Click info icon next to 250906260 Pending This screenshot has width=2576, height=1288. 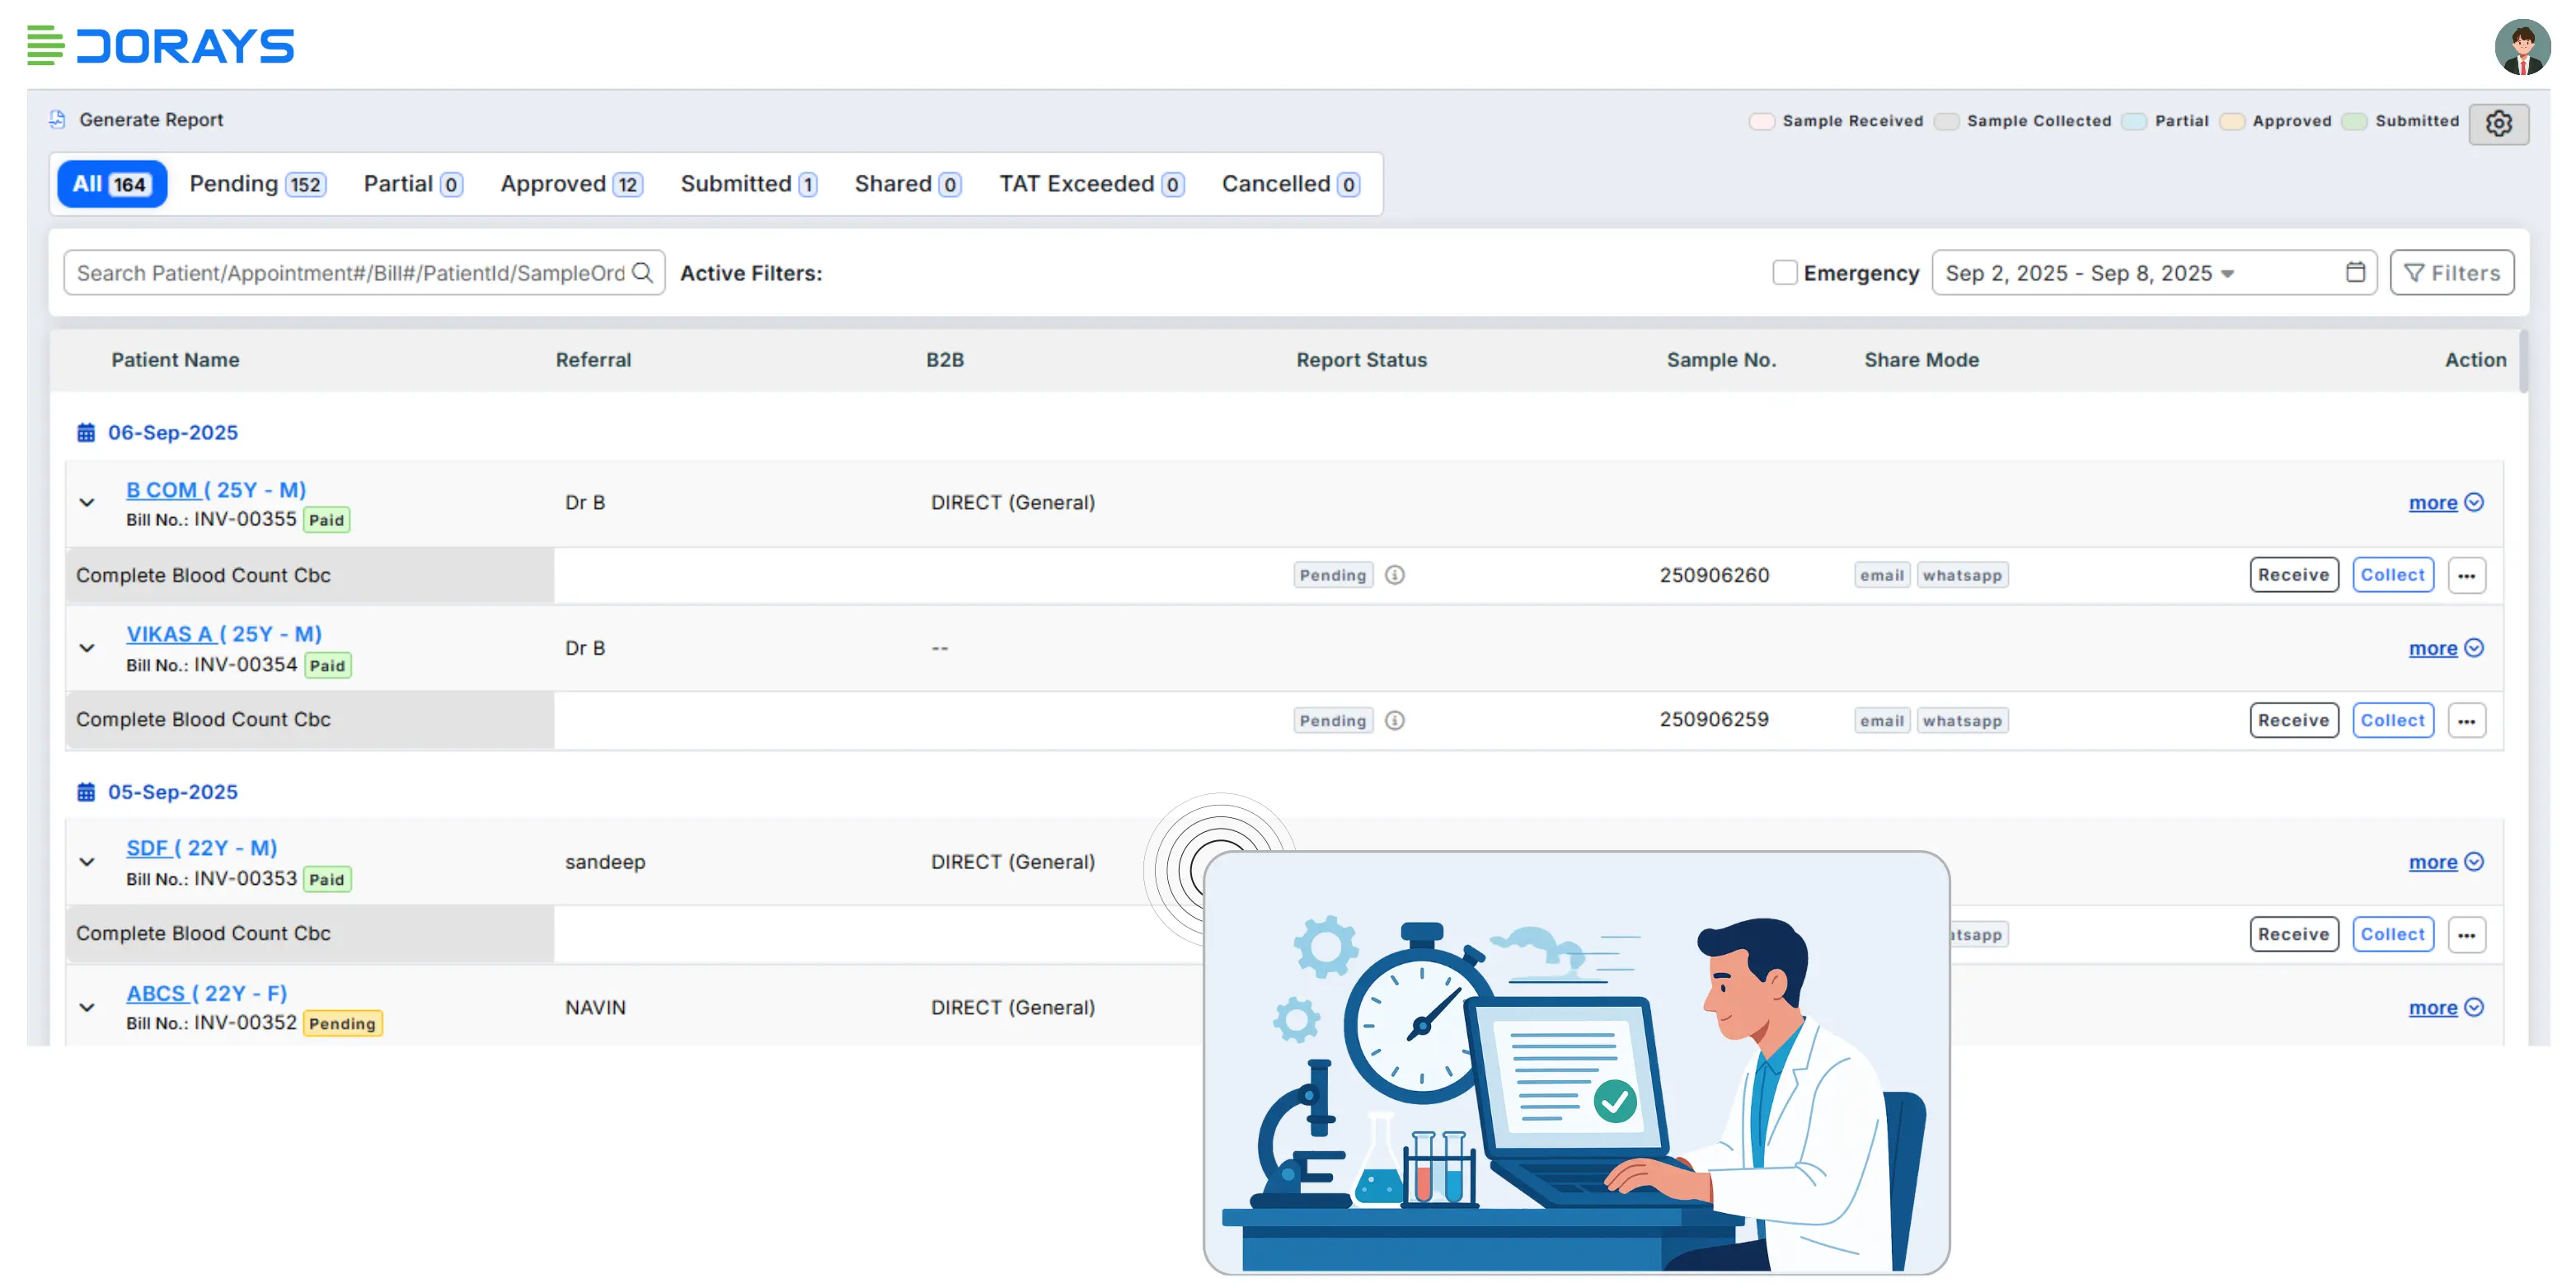tap(1394, 575)
